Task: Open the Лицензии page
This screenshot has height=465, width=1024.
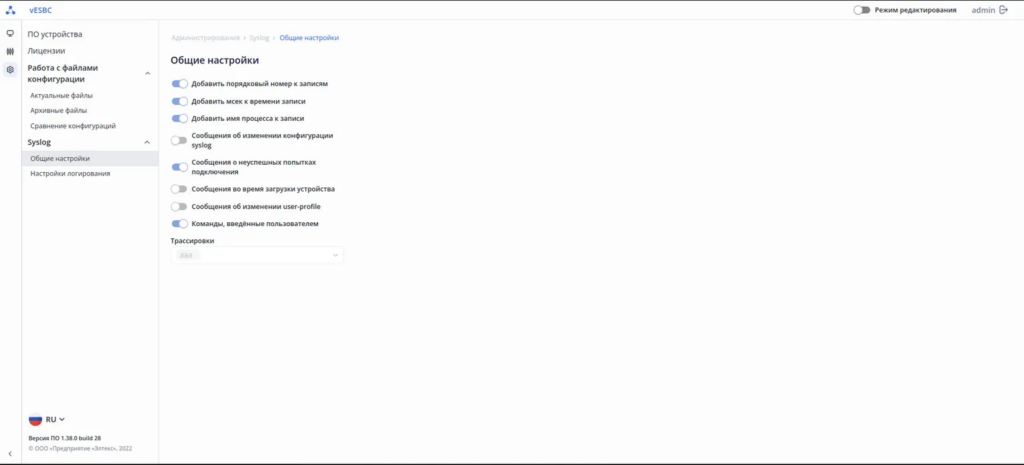Action: click(x=46, y=50)
